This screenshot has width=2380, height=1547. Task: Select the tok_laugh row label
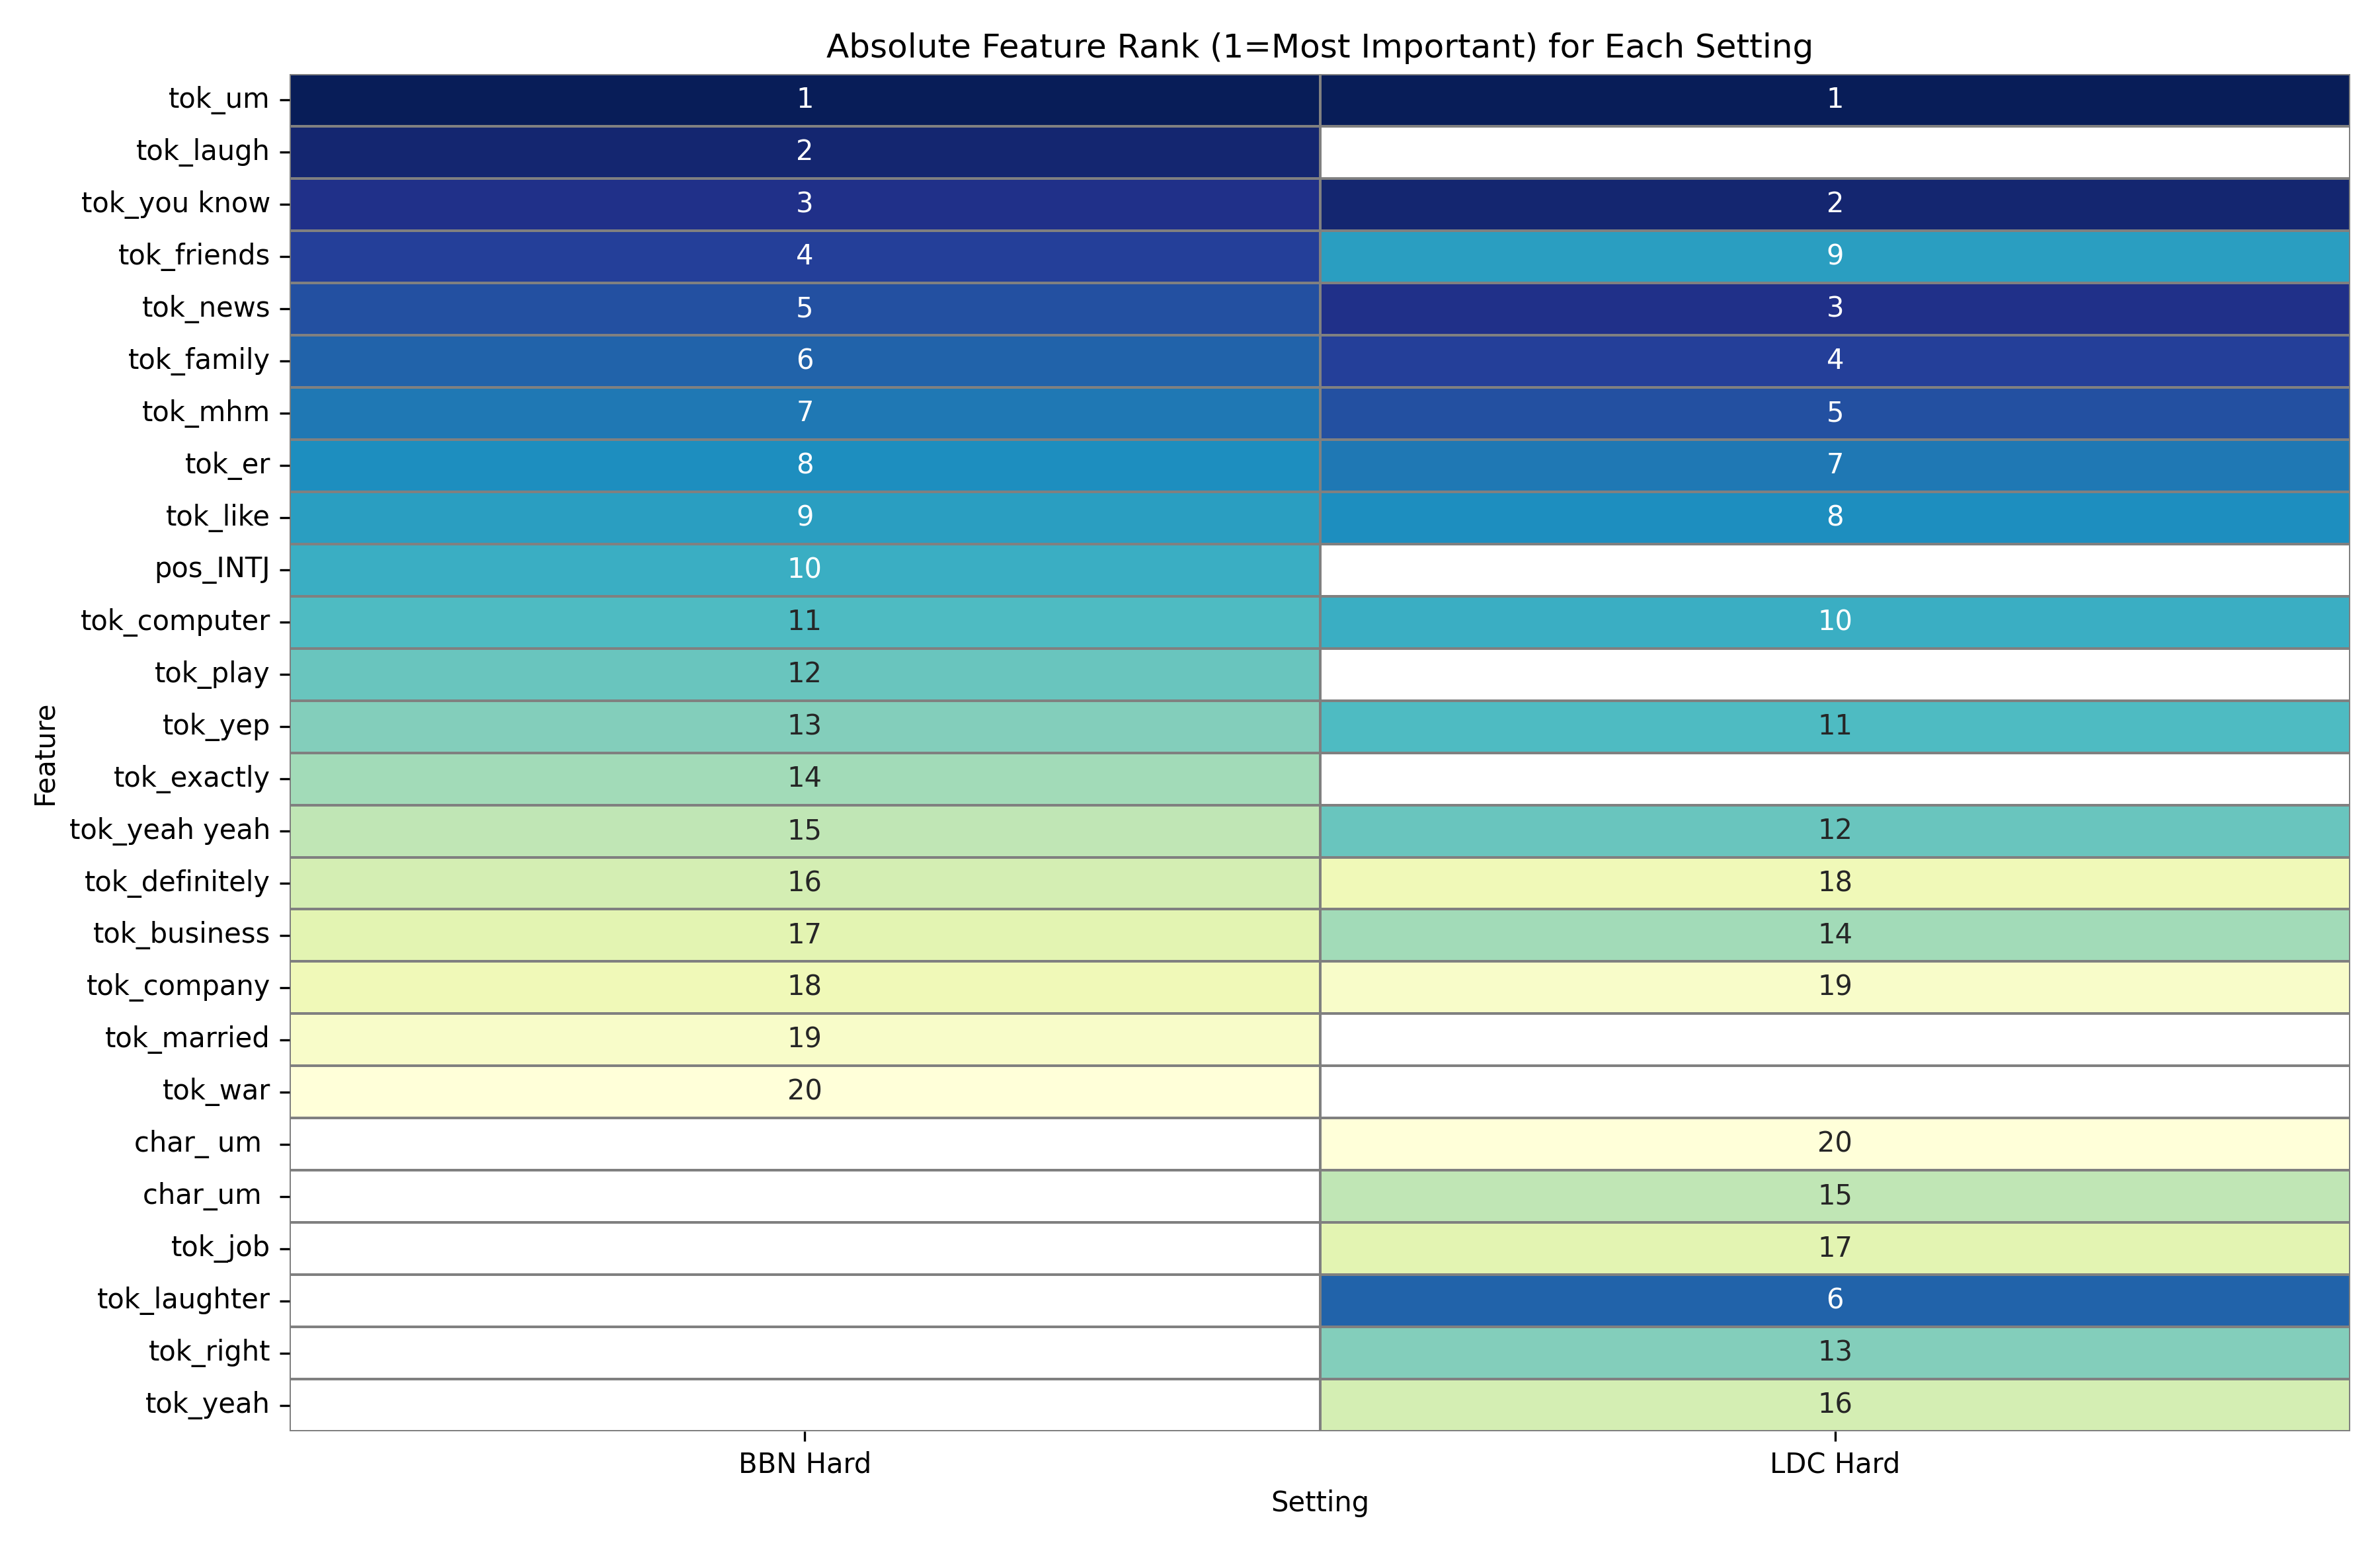point(202,151)
